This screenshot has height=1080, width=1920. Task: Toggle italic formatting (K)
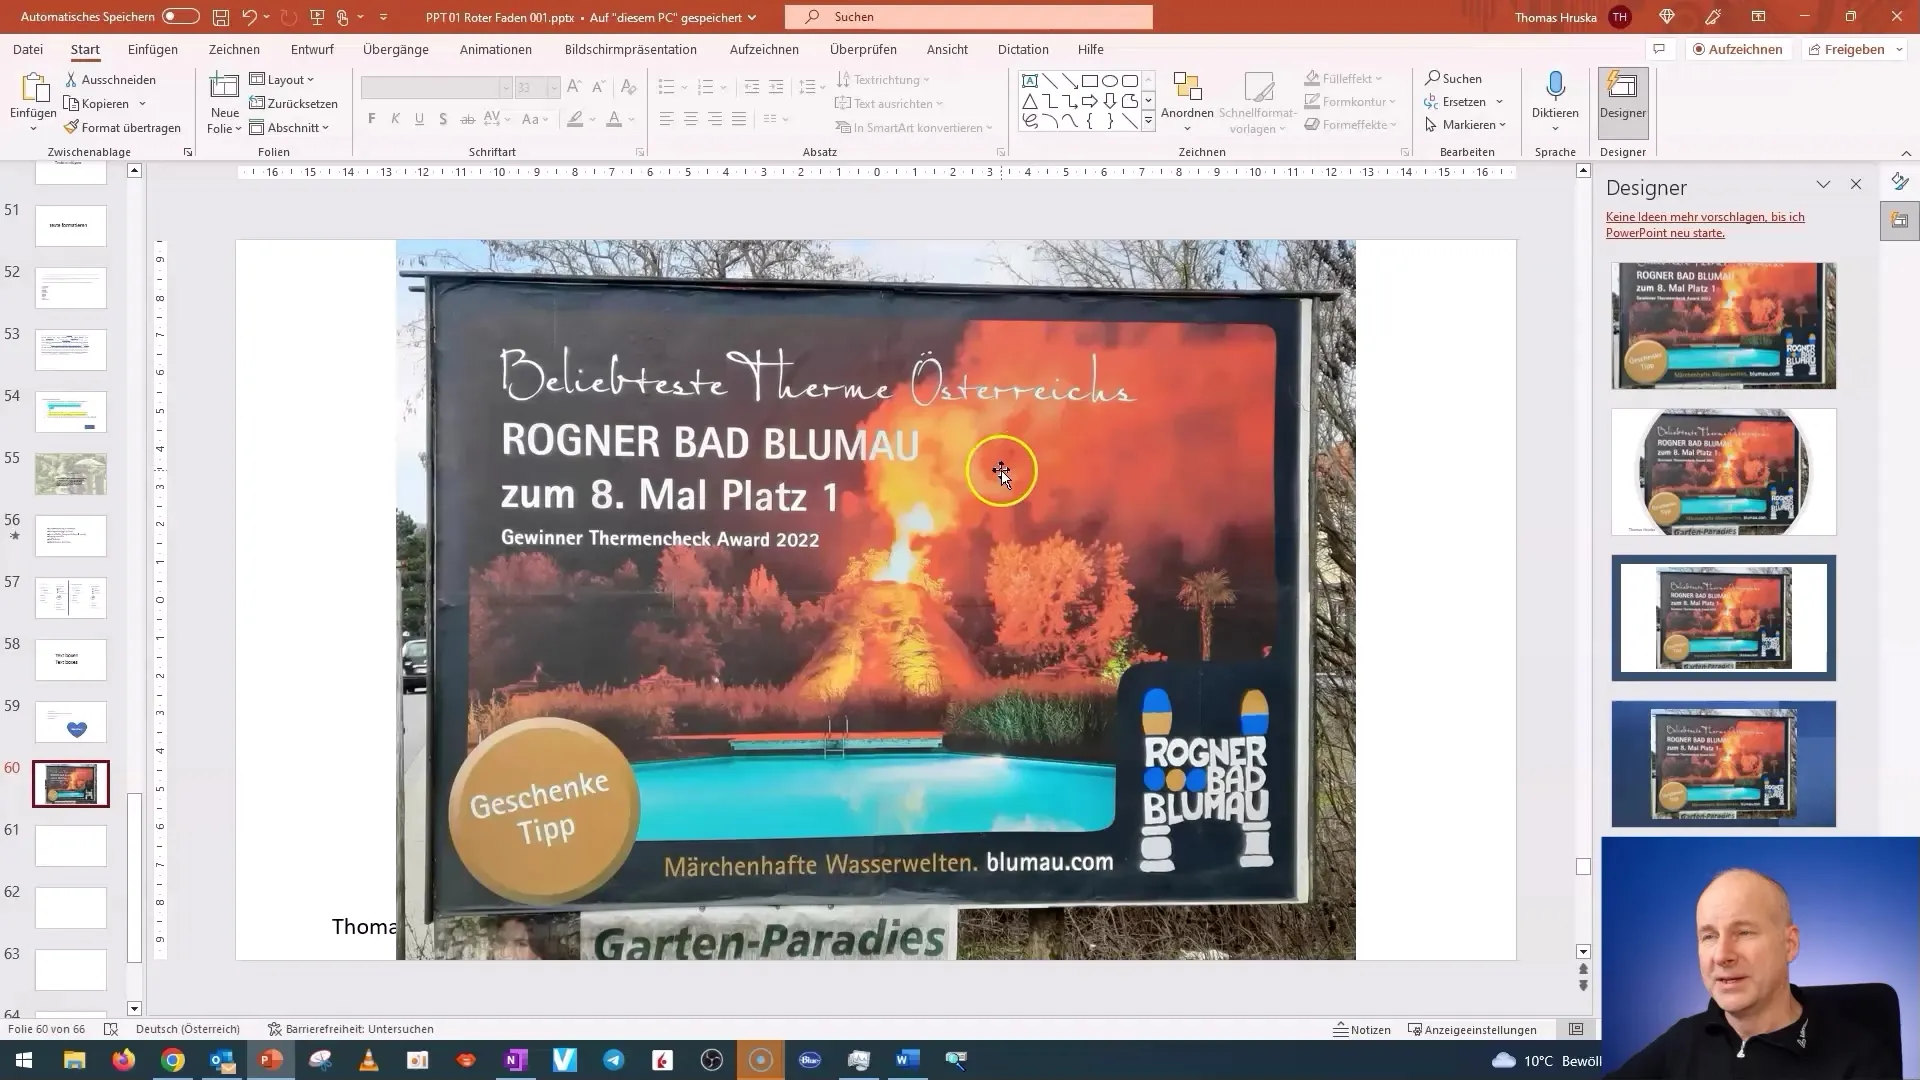point(395,119)
